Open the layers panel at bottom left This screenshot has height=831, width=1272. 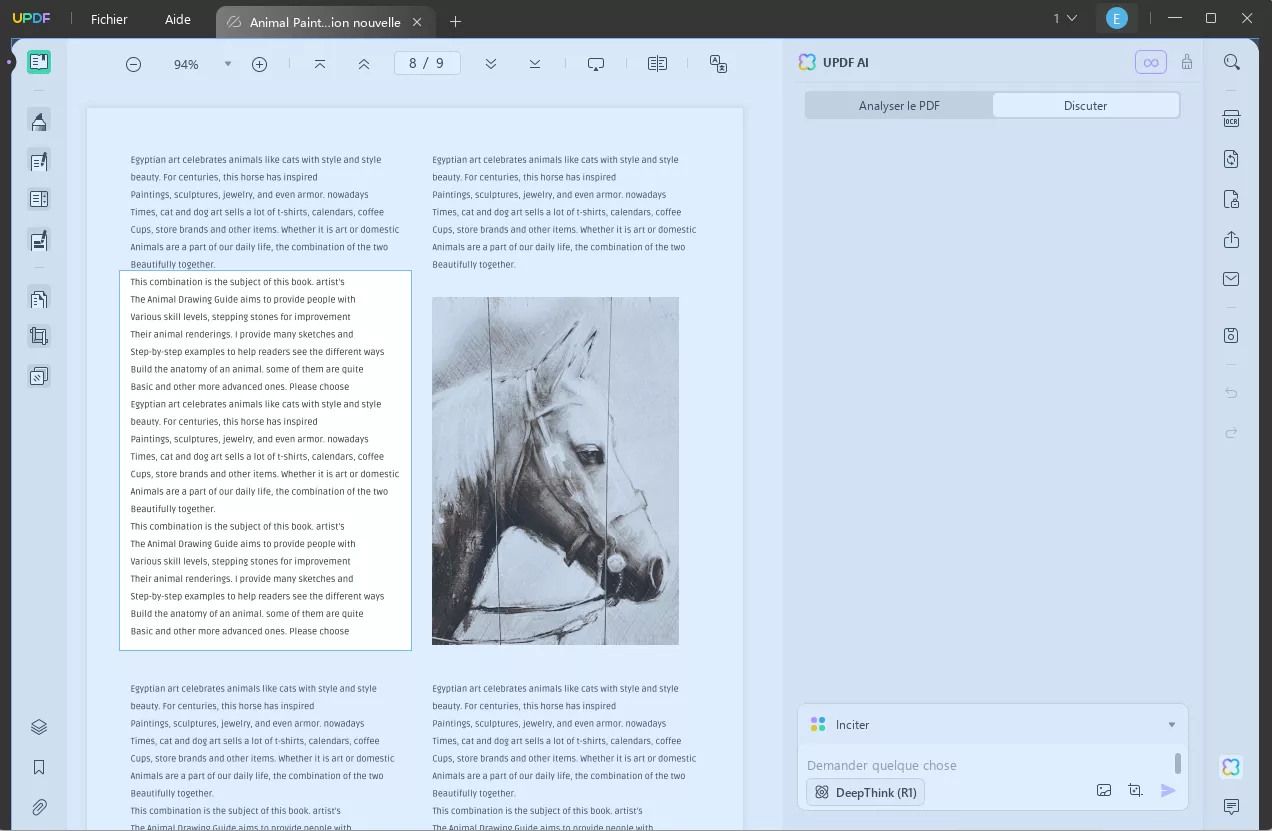click(x=38, y=727)
